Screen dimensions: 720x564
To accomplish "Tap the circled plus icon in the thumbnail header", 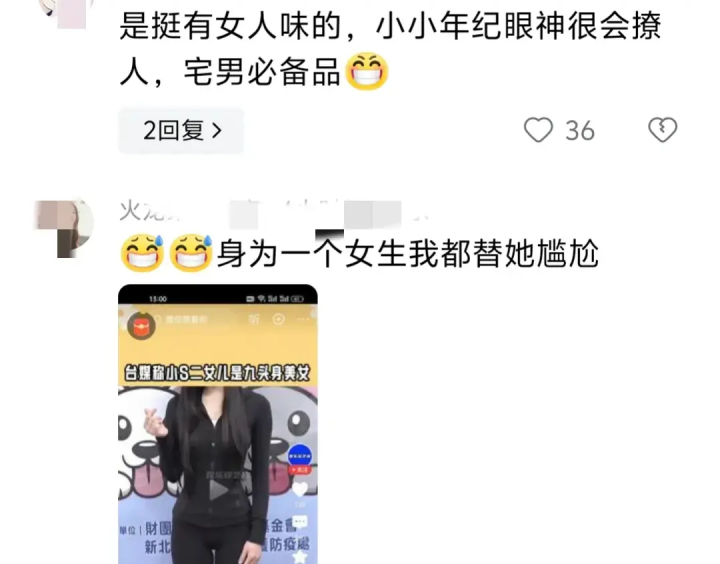I will pyautogui.click(x=278, y=319).
